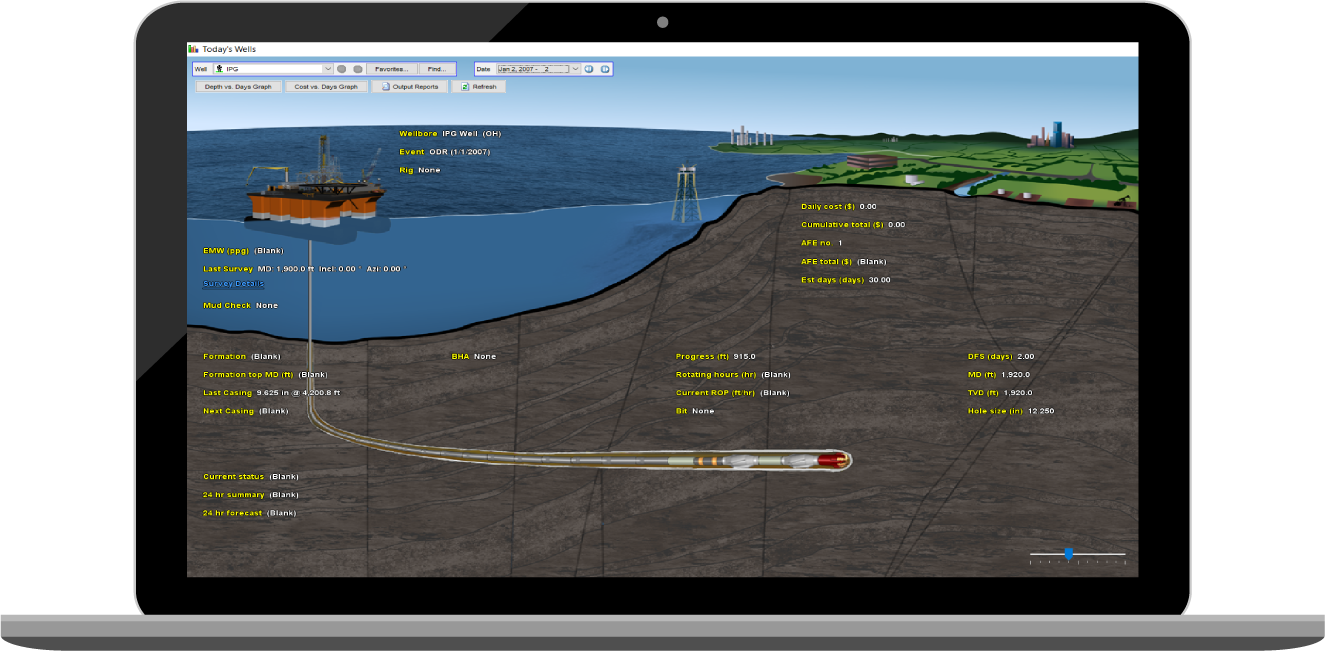Click the TVD (ft) 1,920.0 value

point(1018,393)
